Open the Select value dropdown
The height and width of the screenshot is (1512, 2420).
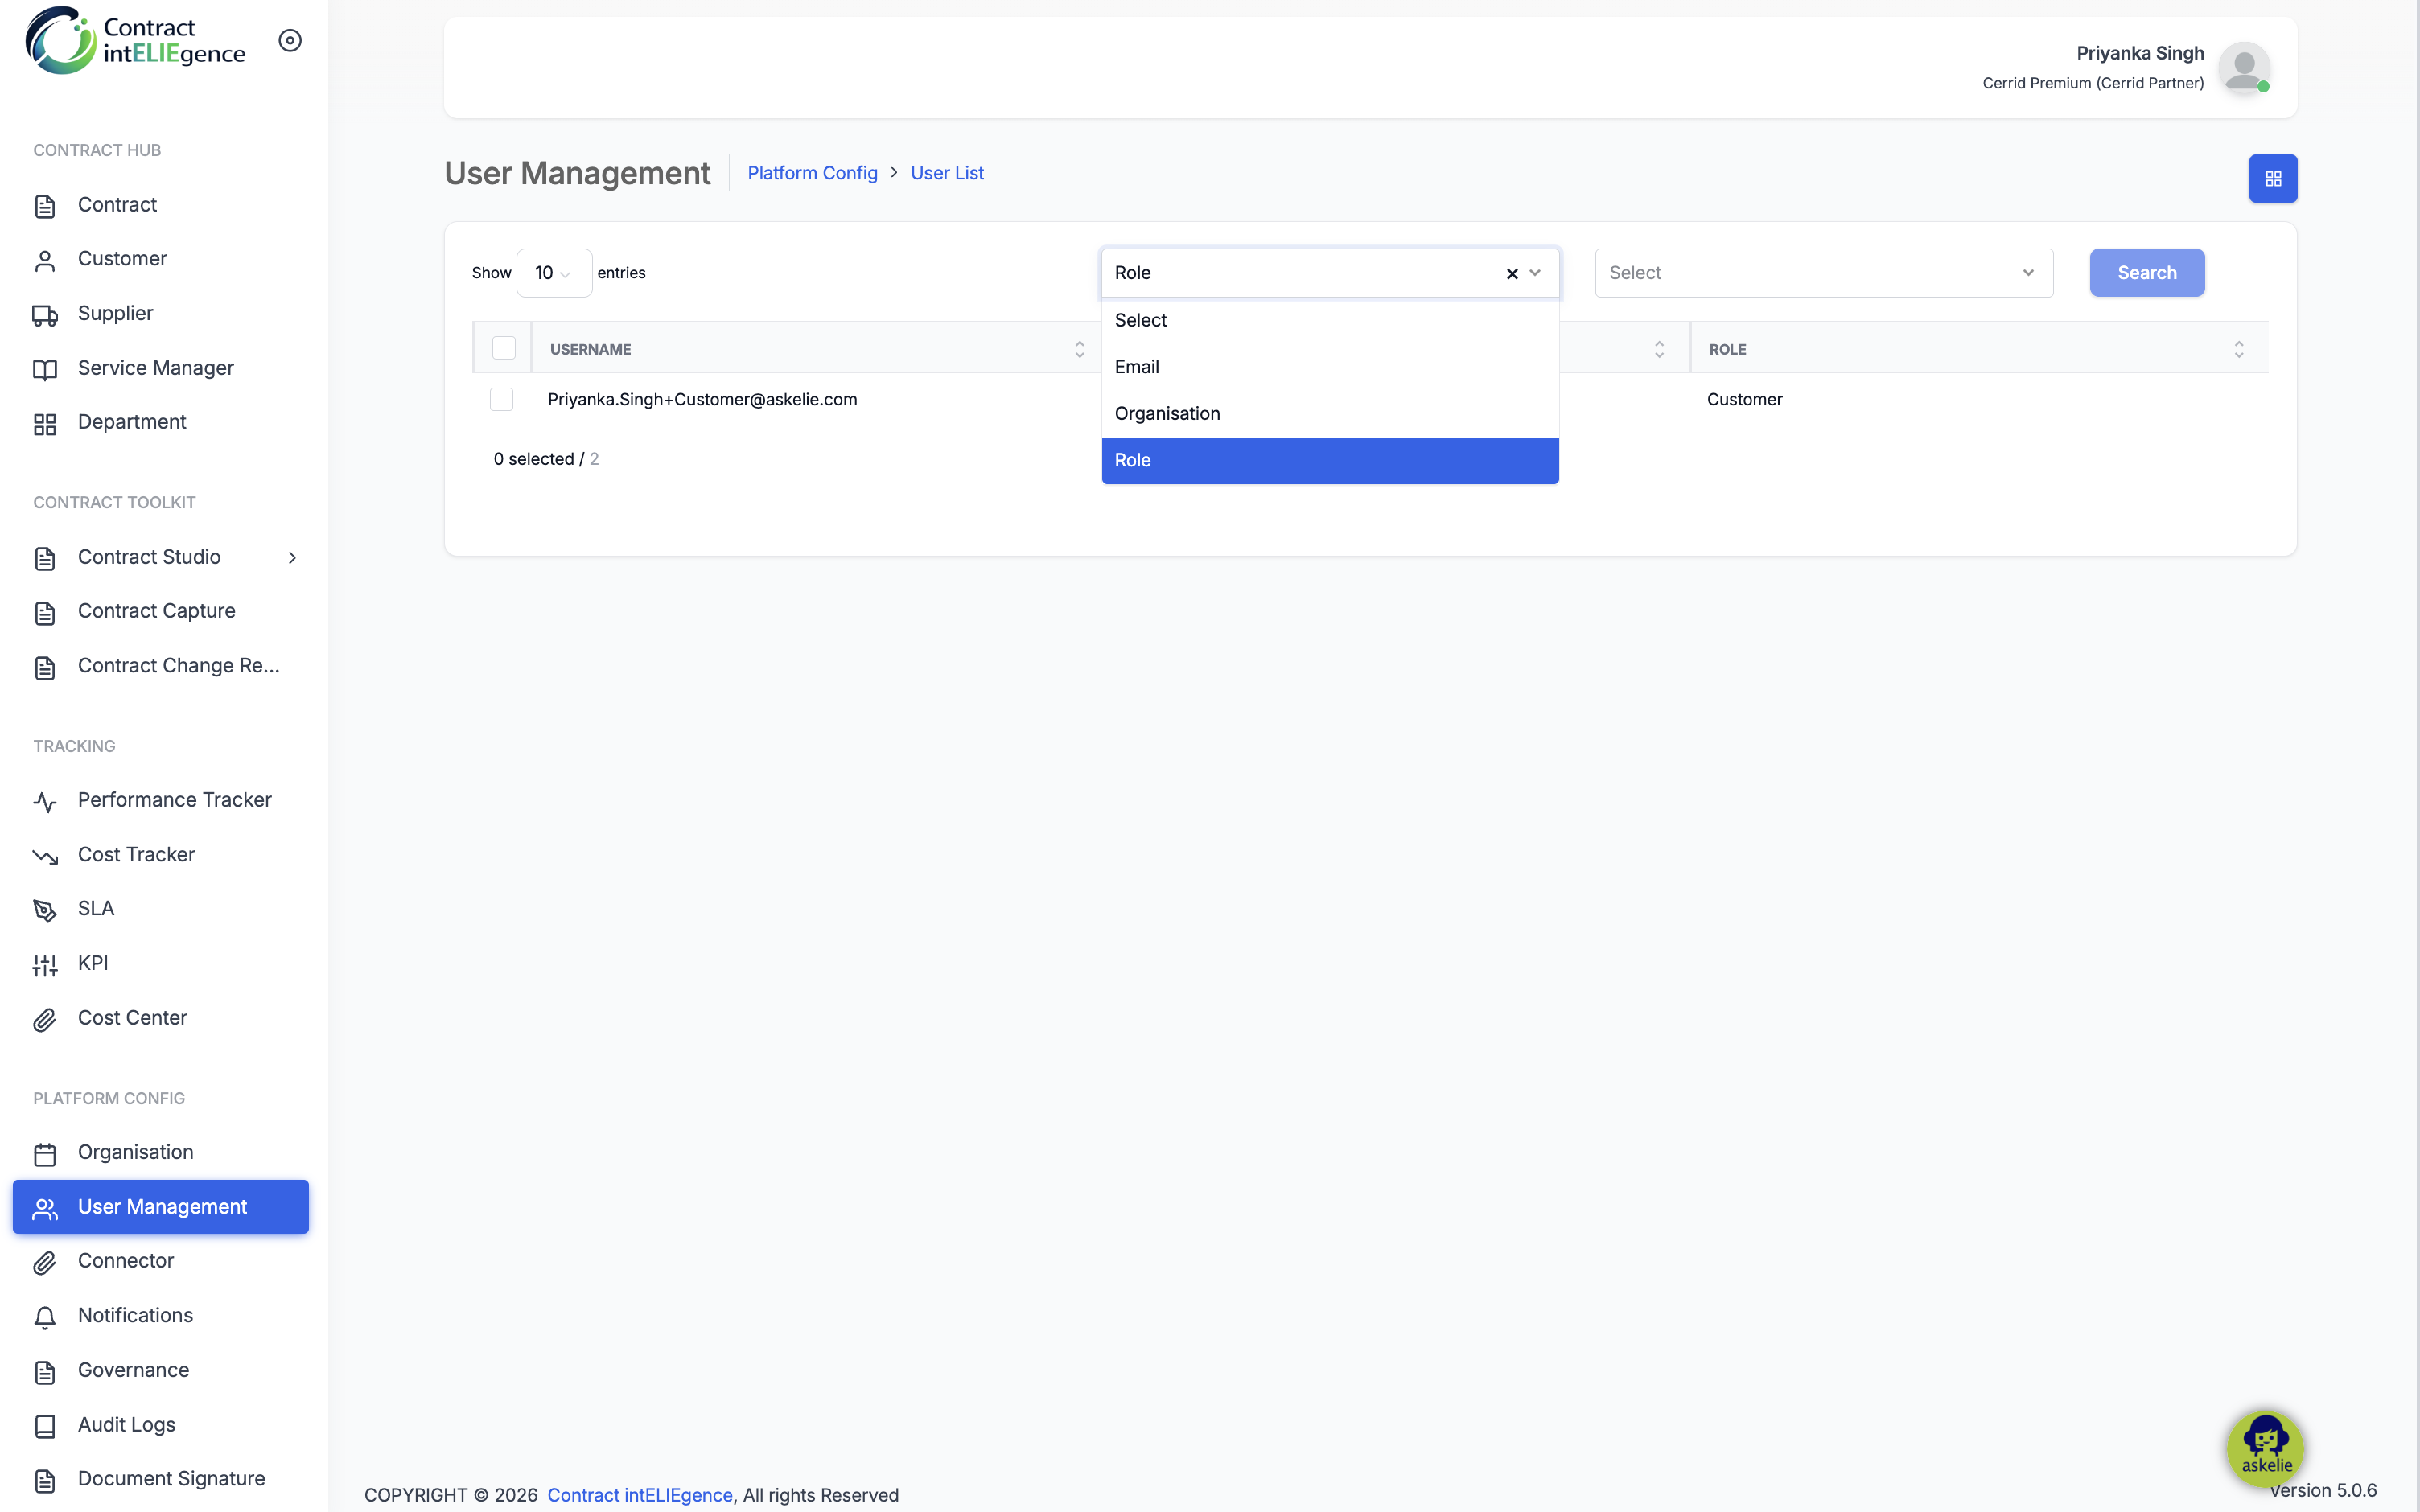pos(1823,273)
